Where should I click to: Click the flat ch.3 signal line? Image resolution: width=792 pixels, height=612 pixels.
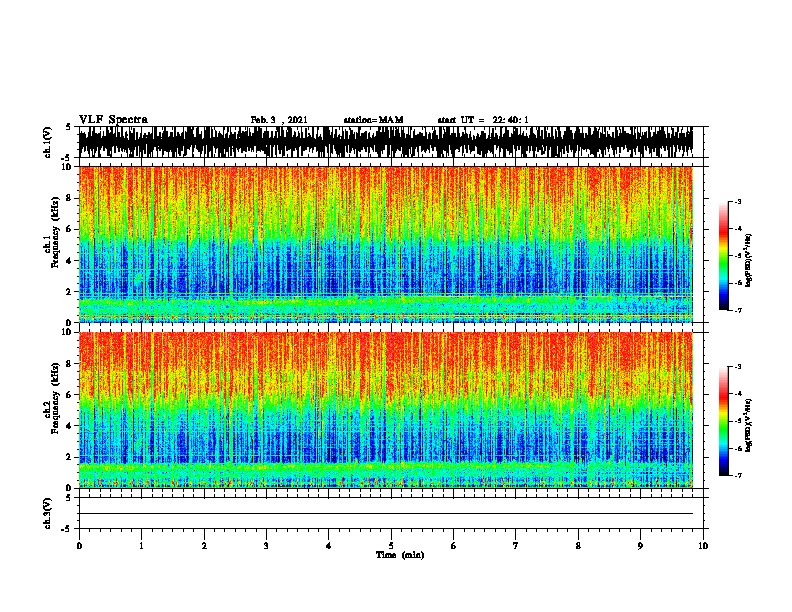(x=386, y=514)
